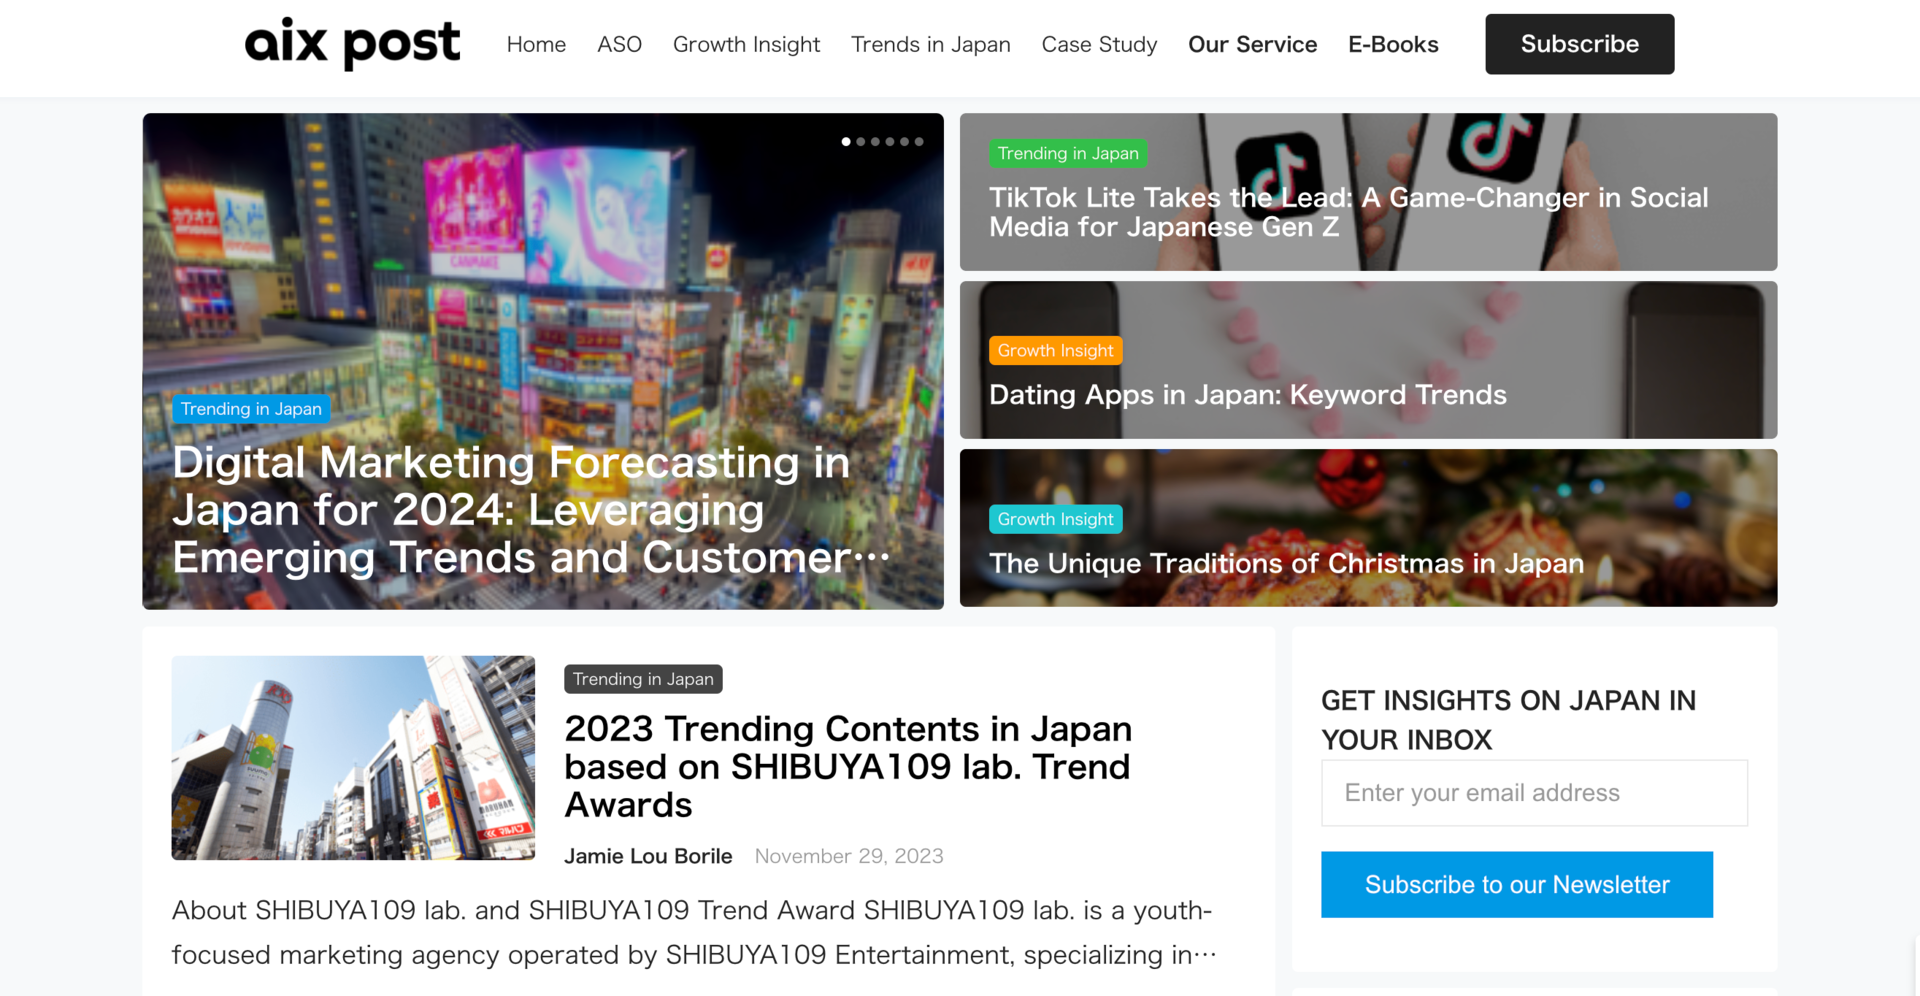This screenshot has height=996, width=1920.
Task: Click Subscribe to our Newsletter button
Action: (x=1517, y=885)
